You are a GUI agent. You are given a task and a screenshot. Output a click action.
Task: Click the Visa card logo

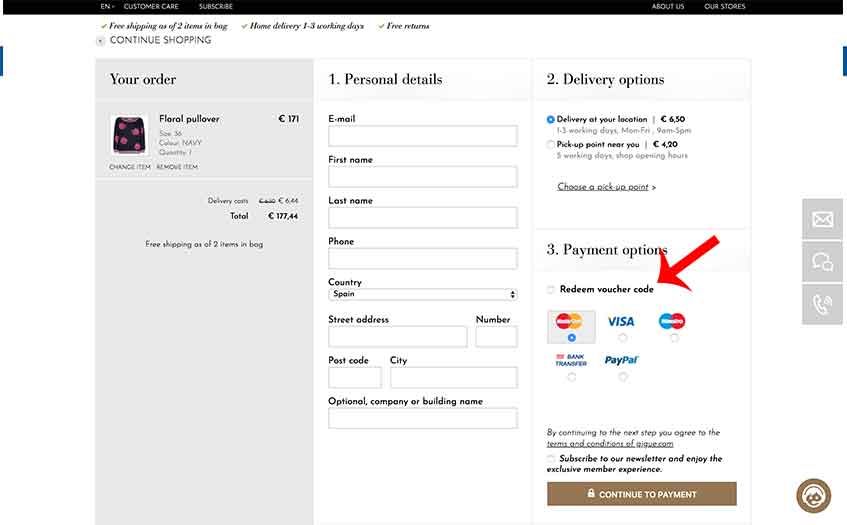(621, 322)
